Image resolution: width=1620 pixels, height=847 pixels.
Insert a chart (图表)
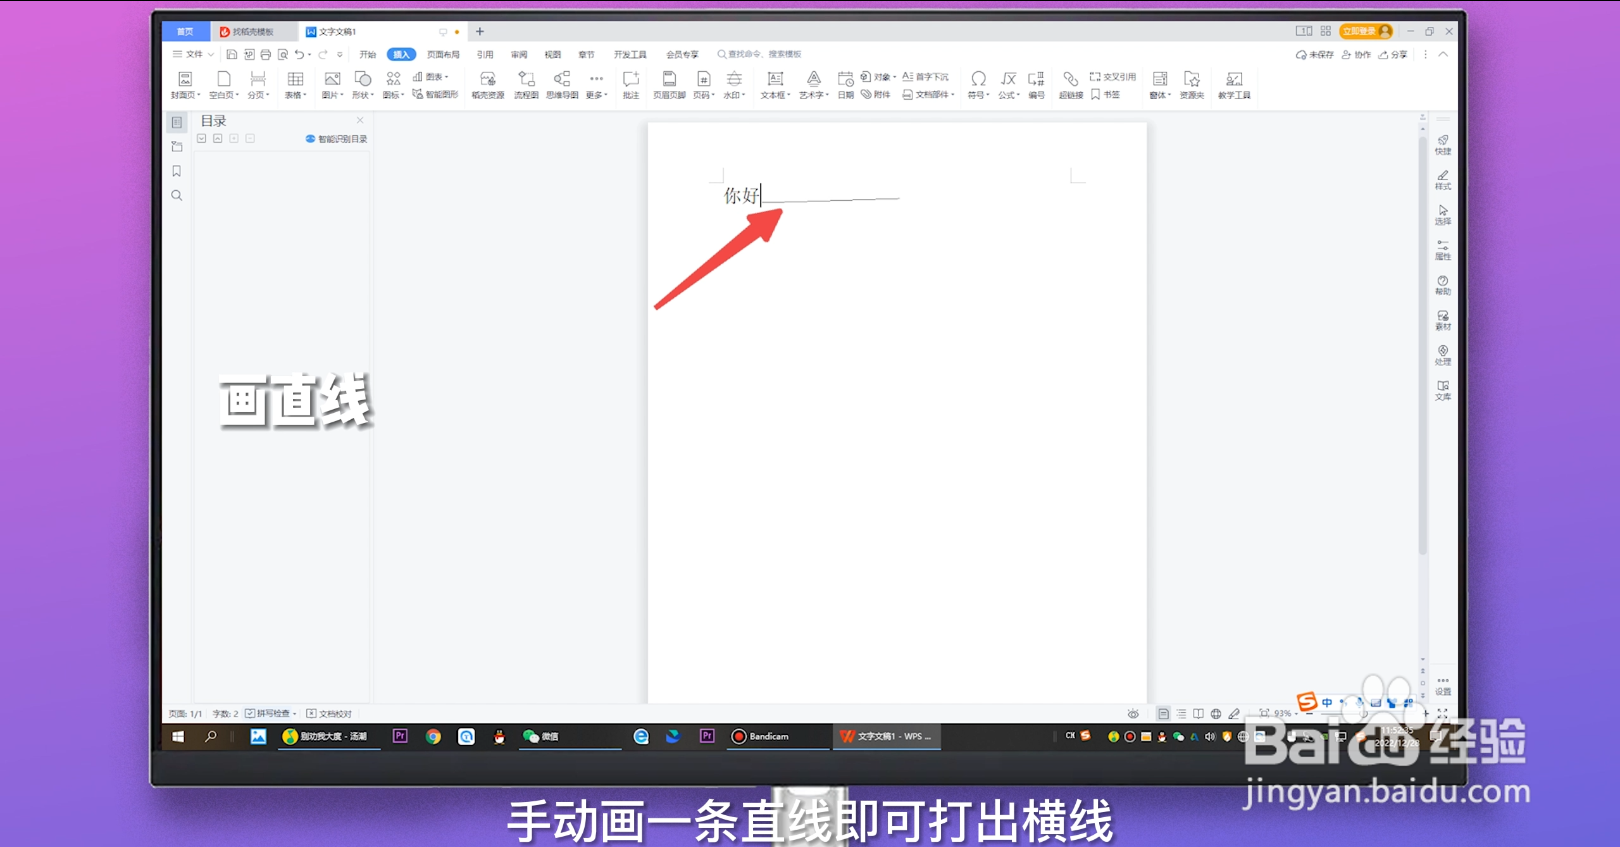point(431,77)
